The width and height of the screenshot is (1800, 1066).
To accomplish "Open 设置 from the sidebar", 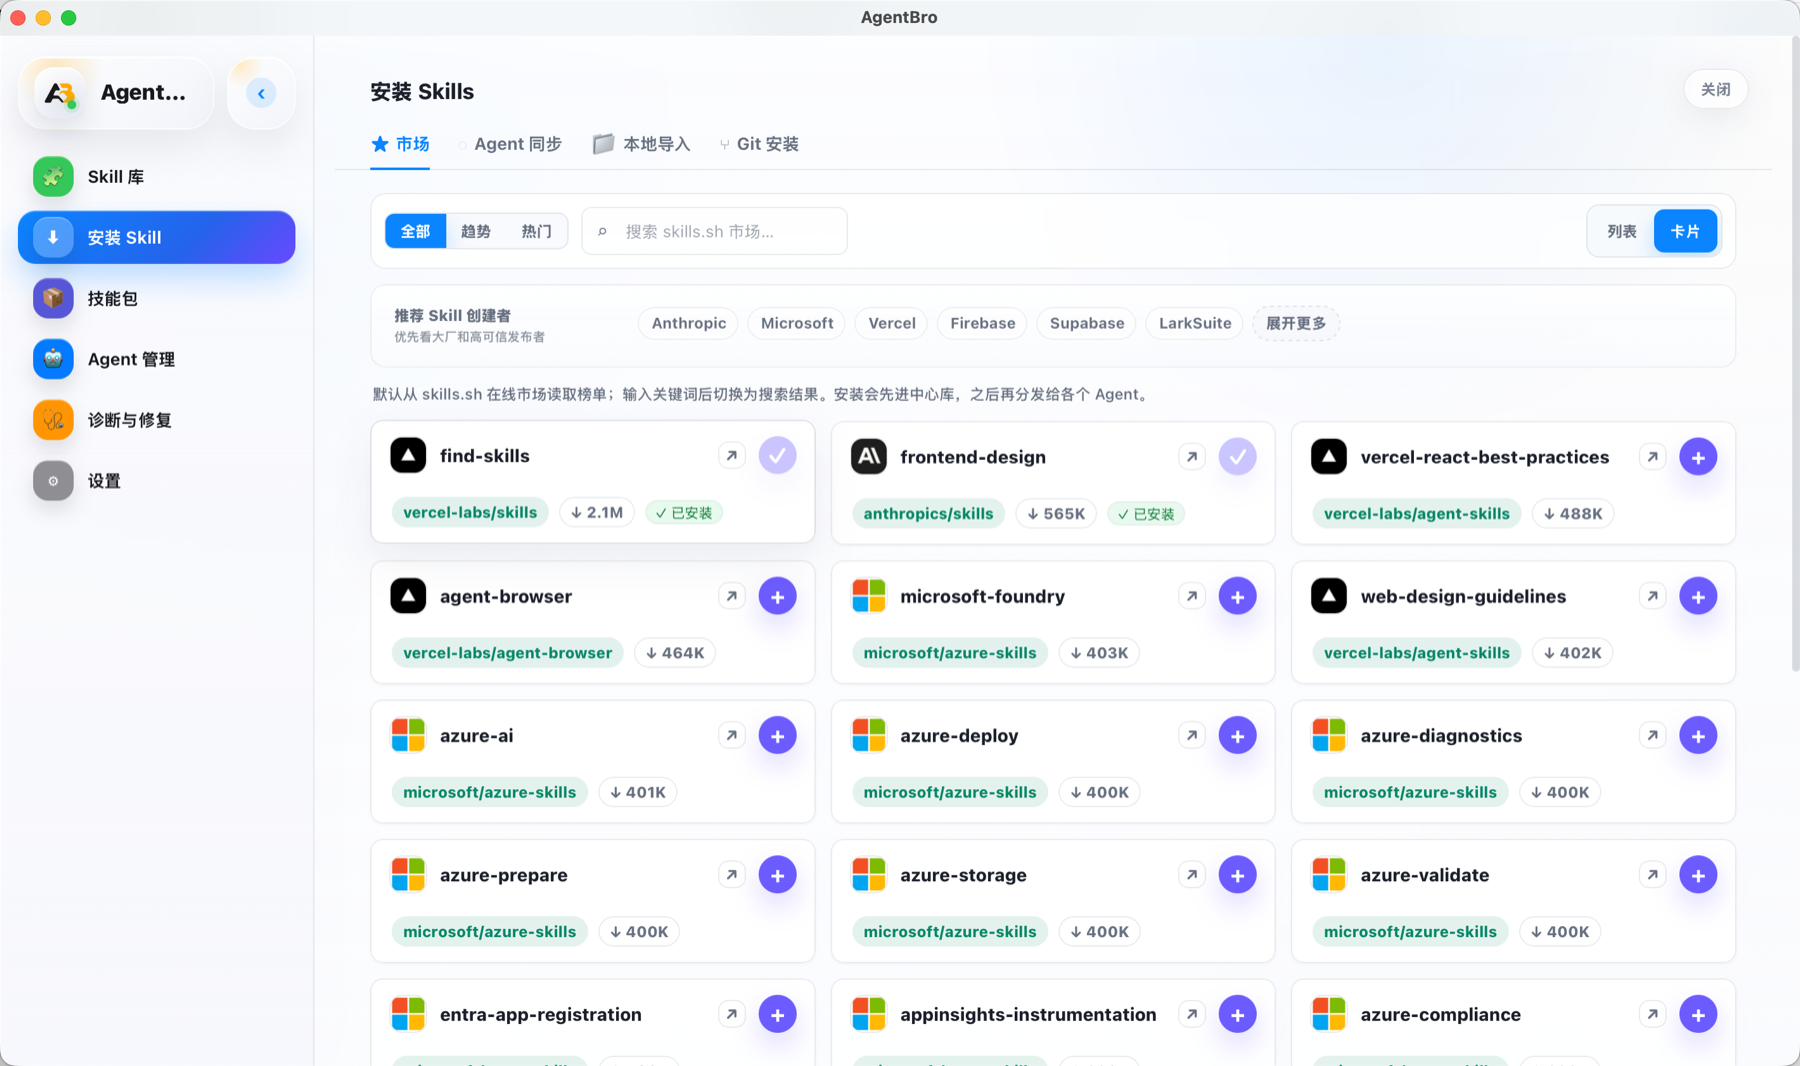I will [157, 481].
